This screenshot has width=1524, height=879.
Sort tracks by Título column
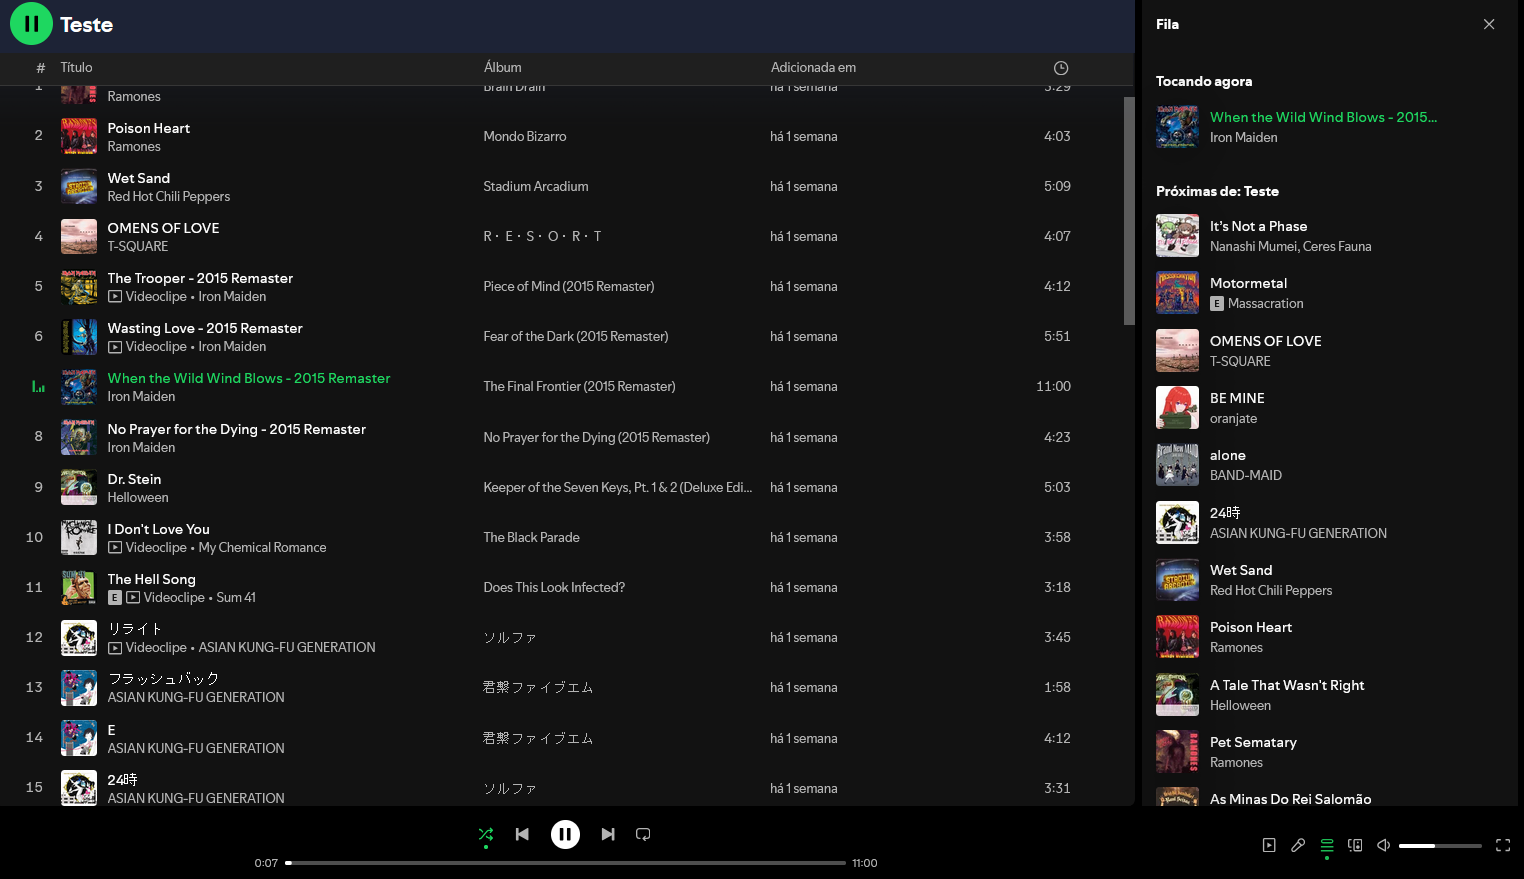pos(76,67)
